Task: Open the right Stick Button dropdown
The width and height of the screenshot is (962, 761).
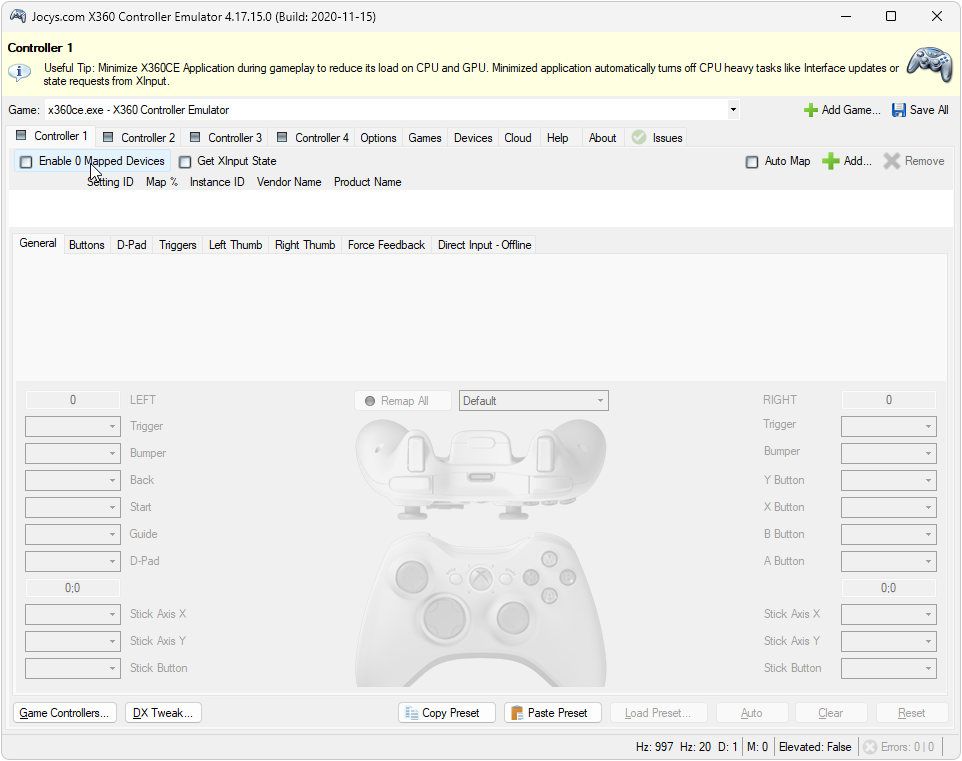Action: (x=889, y=668)
